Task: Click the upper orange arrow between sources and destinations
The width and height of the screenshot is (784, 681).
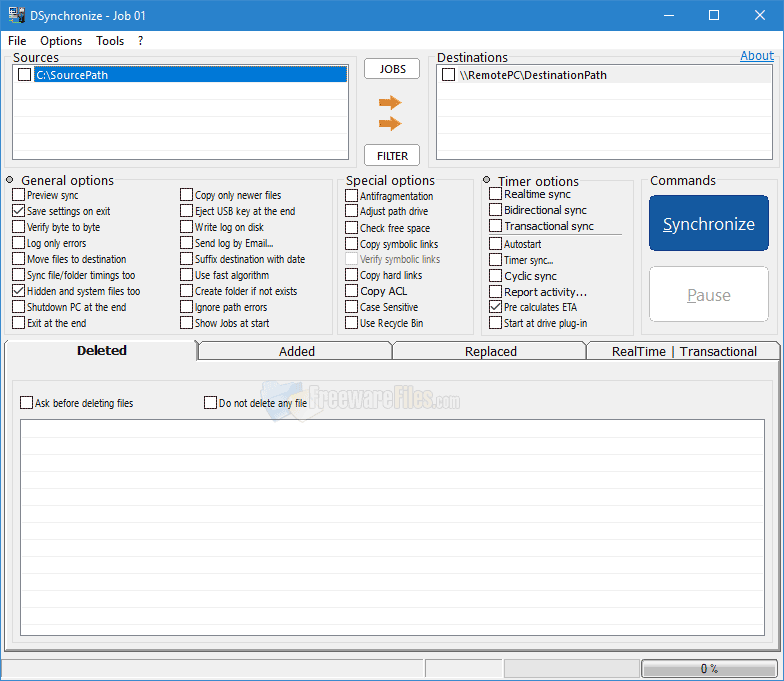Action: 390,102
